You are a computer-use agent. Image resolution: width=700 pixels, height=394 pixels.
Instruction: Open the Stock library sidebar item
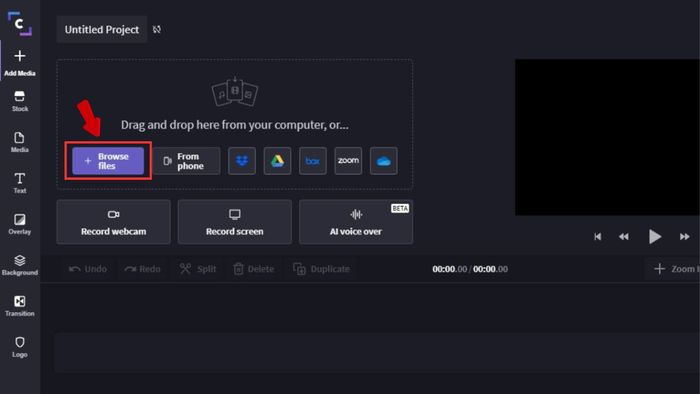point(20,101)
